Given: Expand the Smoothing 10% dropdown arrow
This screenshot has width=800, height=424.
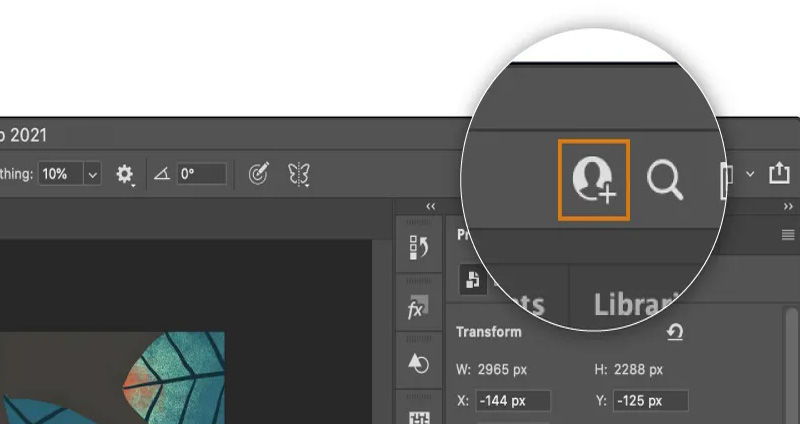Looking at the screenshot, I should coord(92,174).
